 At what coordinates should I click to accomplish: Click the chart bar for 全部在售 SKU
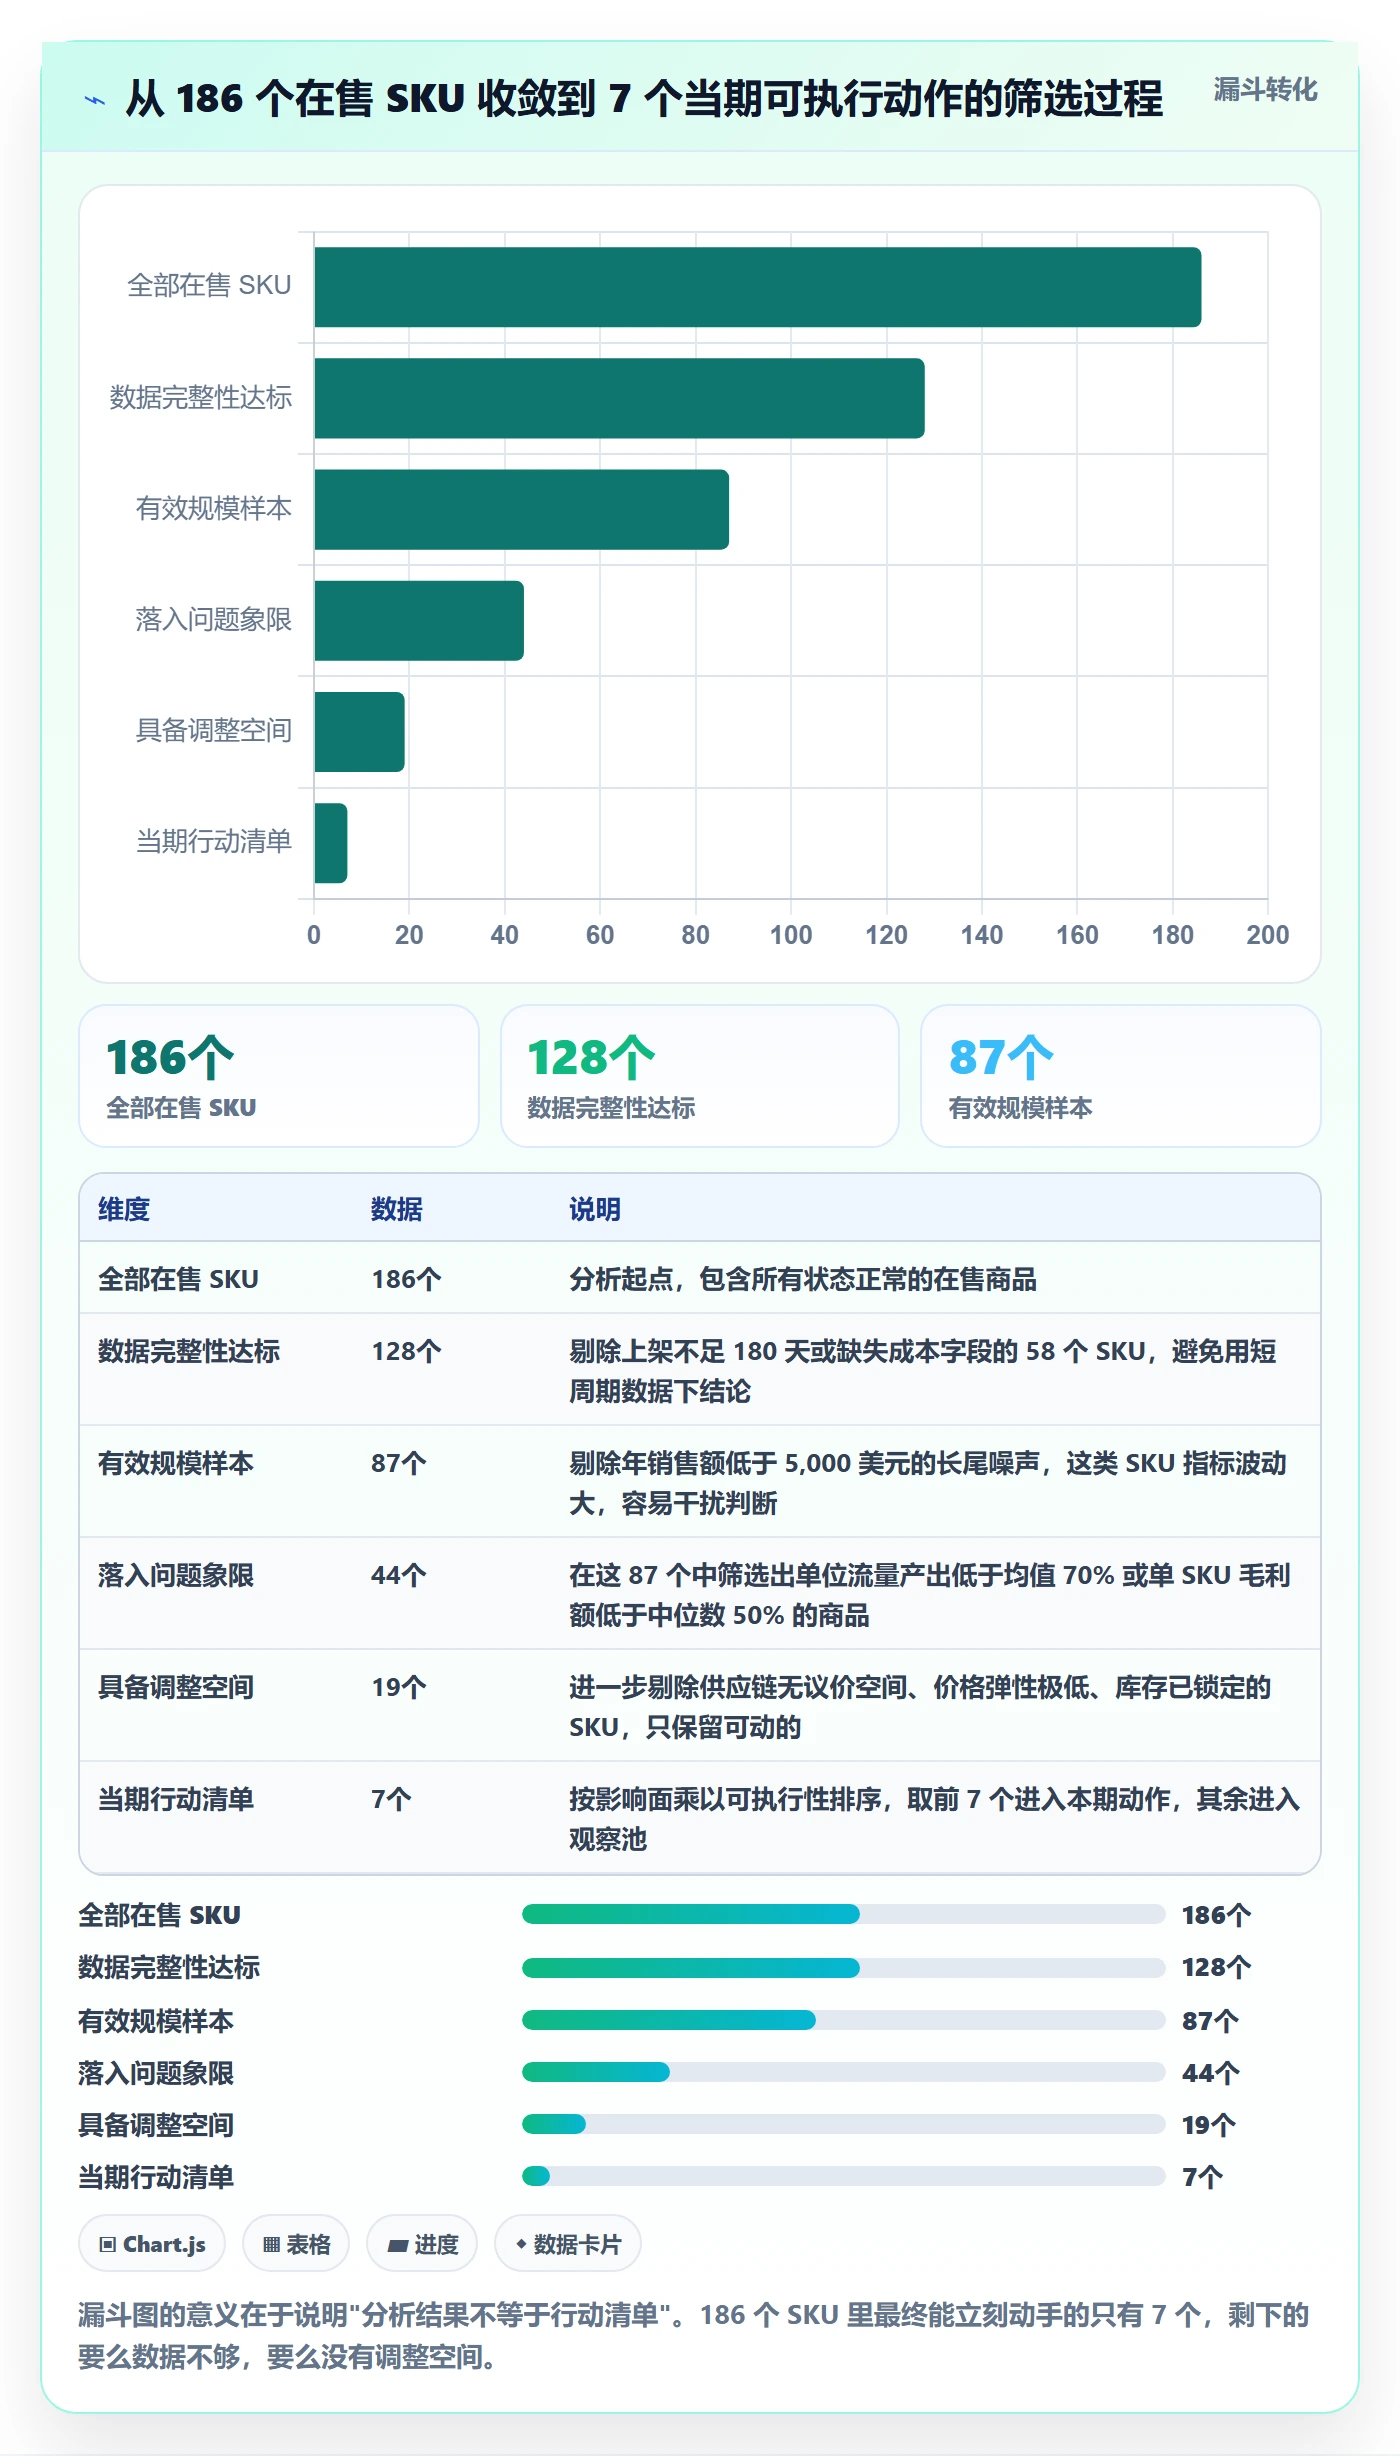758,287
